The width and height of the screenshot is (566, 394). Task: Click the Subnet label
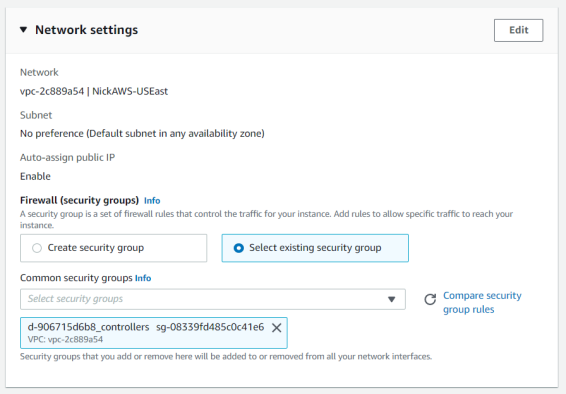[36, 115]
